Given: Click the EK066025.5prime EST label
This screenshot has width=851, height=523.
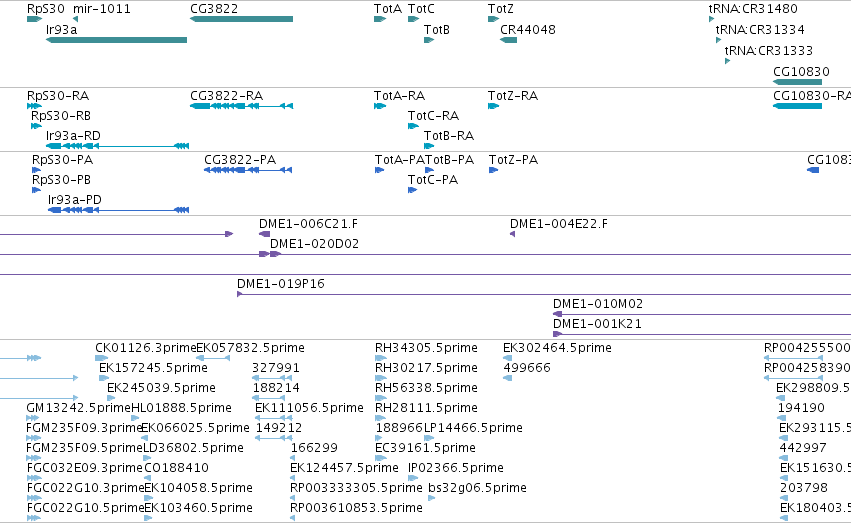Looking at the screenshot, I should [195, 429].
